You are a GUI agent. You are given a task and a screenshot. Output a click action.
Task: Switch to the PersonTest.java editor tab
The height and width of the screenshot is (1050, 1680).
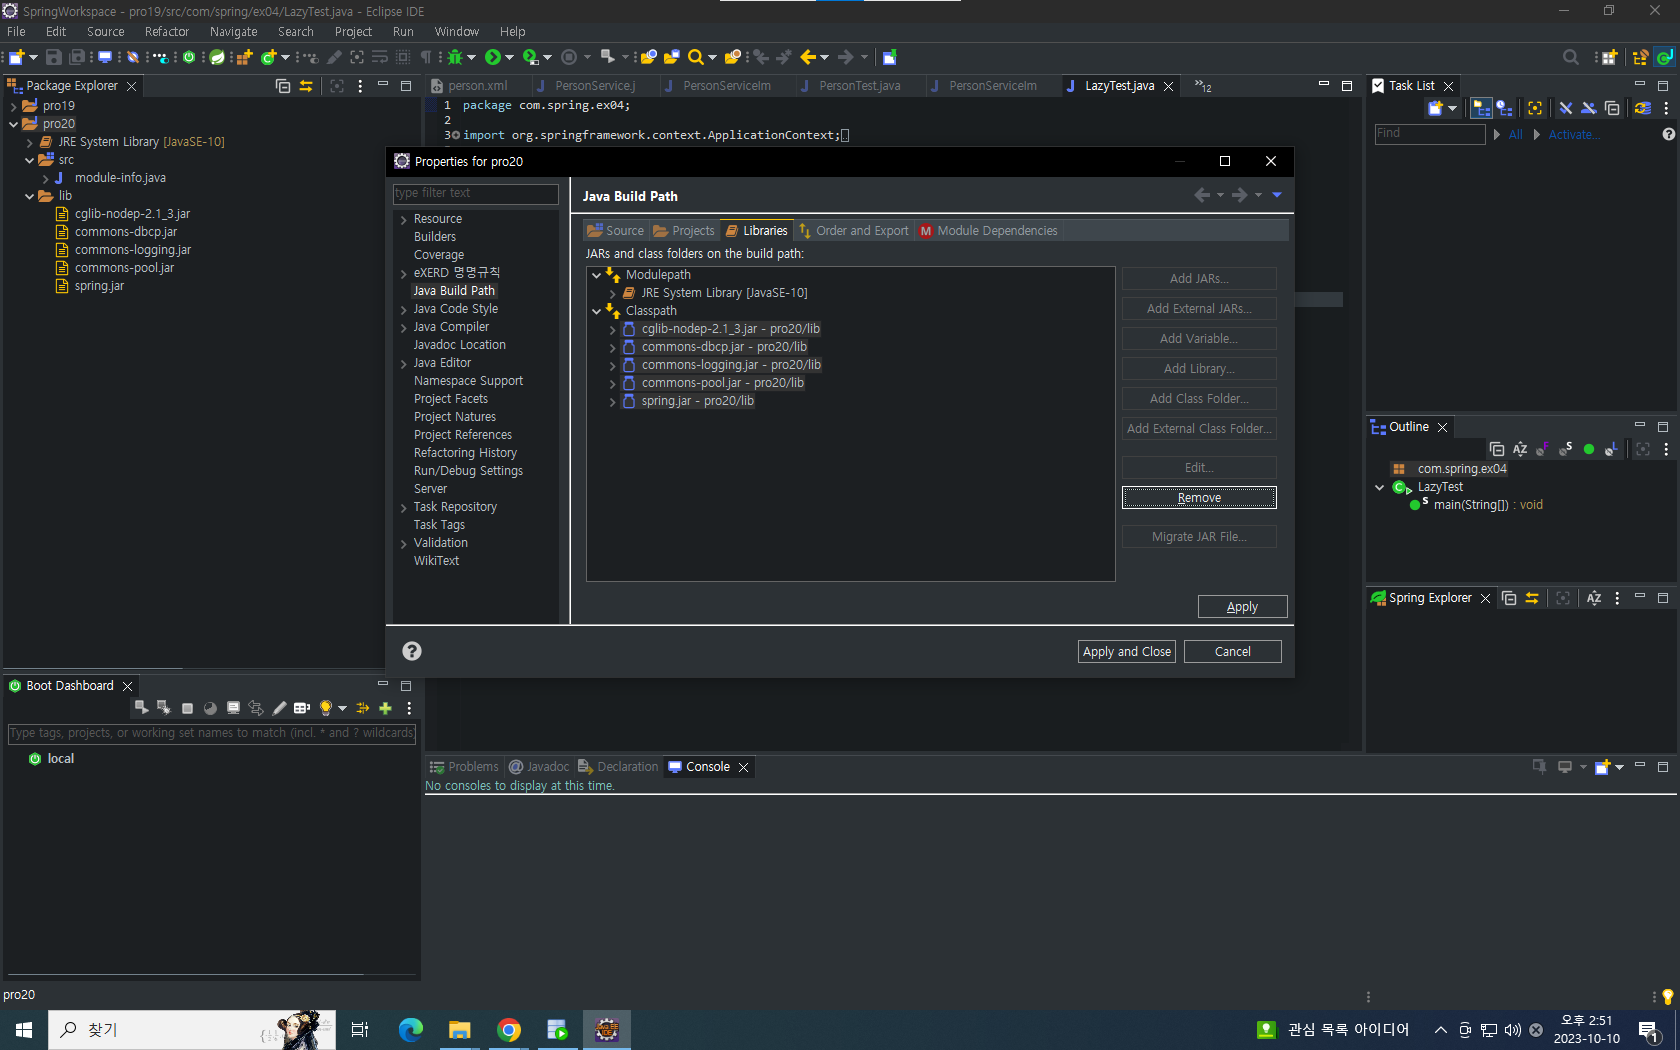pyautogui.click(x=859, y=86)
